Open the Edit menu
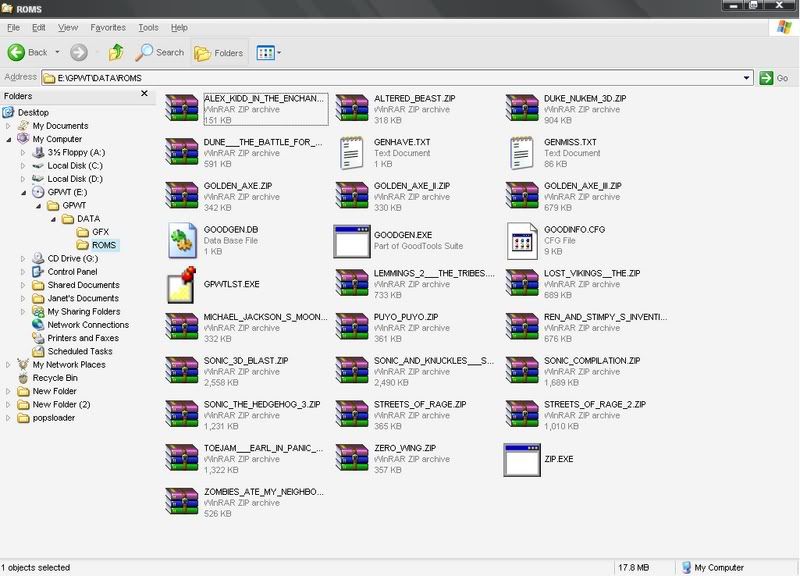This screenshot has height=576, width=800. coord(38,28)
